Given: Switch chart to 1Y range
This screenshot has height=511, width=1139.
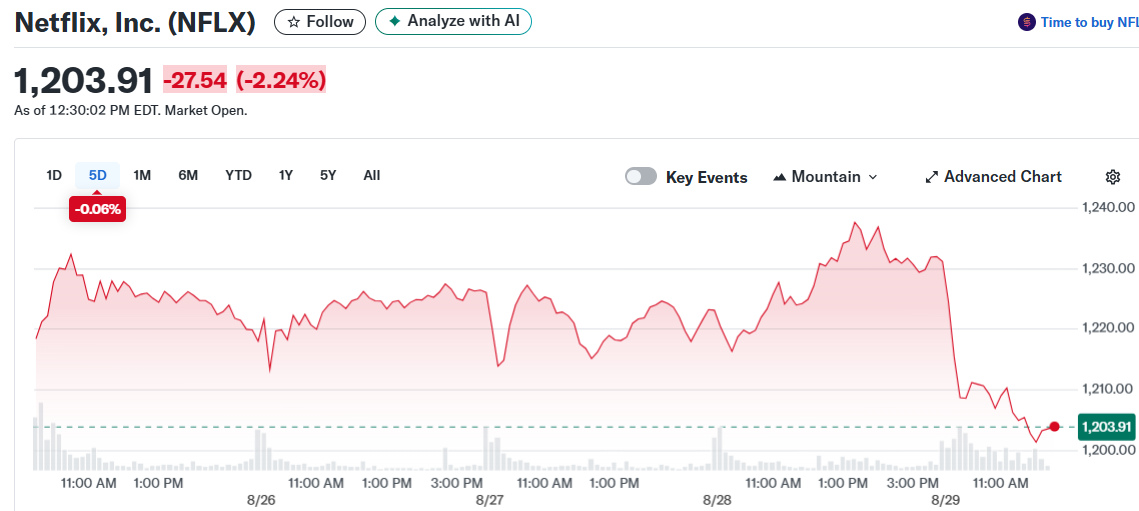Looking at the screenshot, I should click(x=285, y=175).
